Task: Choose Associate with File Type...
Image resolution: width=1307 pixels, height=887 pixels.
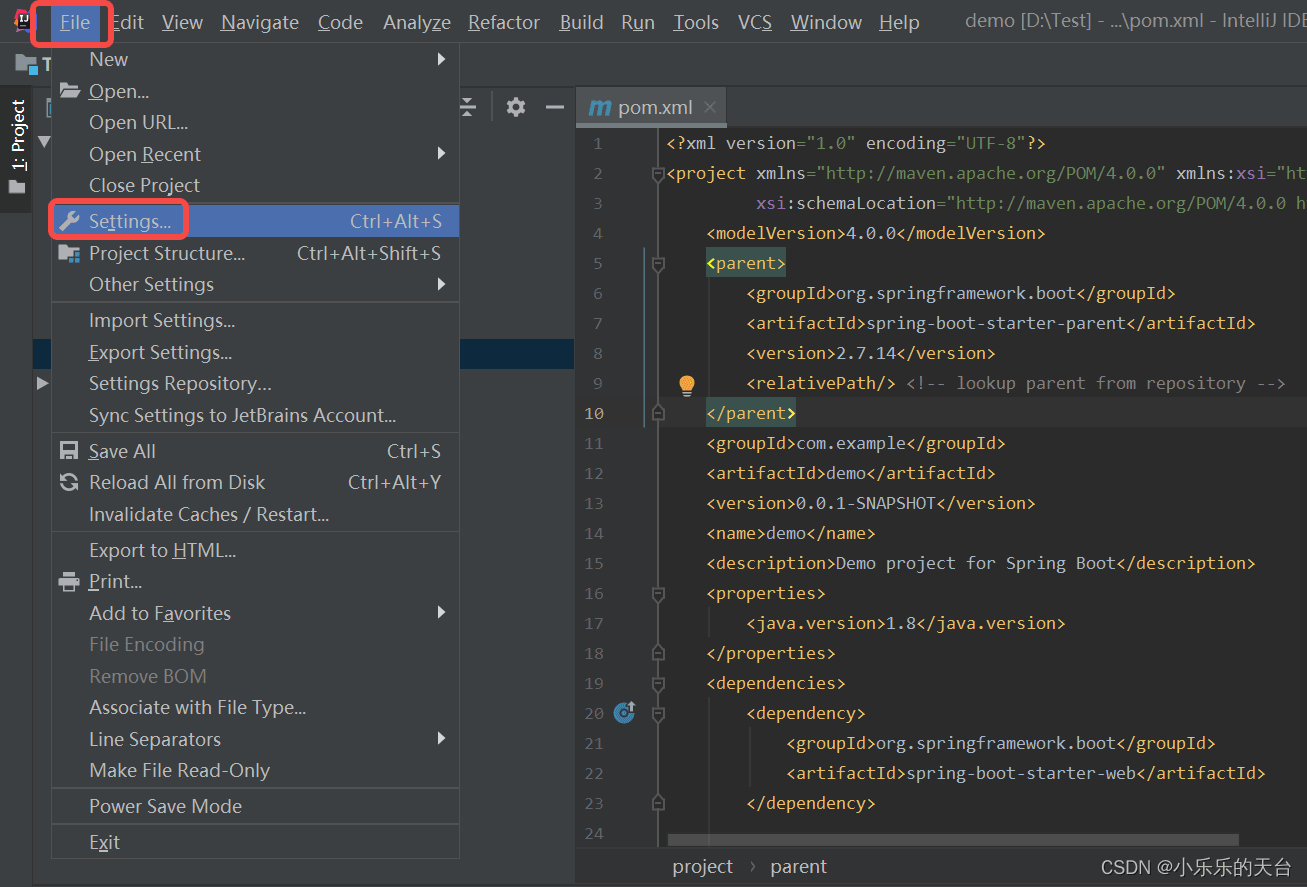Action: point(255,707)
